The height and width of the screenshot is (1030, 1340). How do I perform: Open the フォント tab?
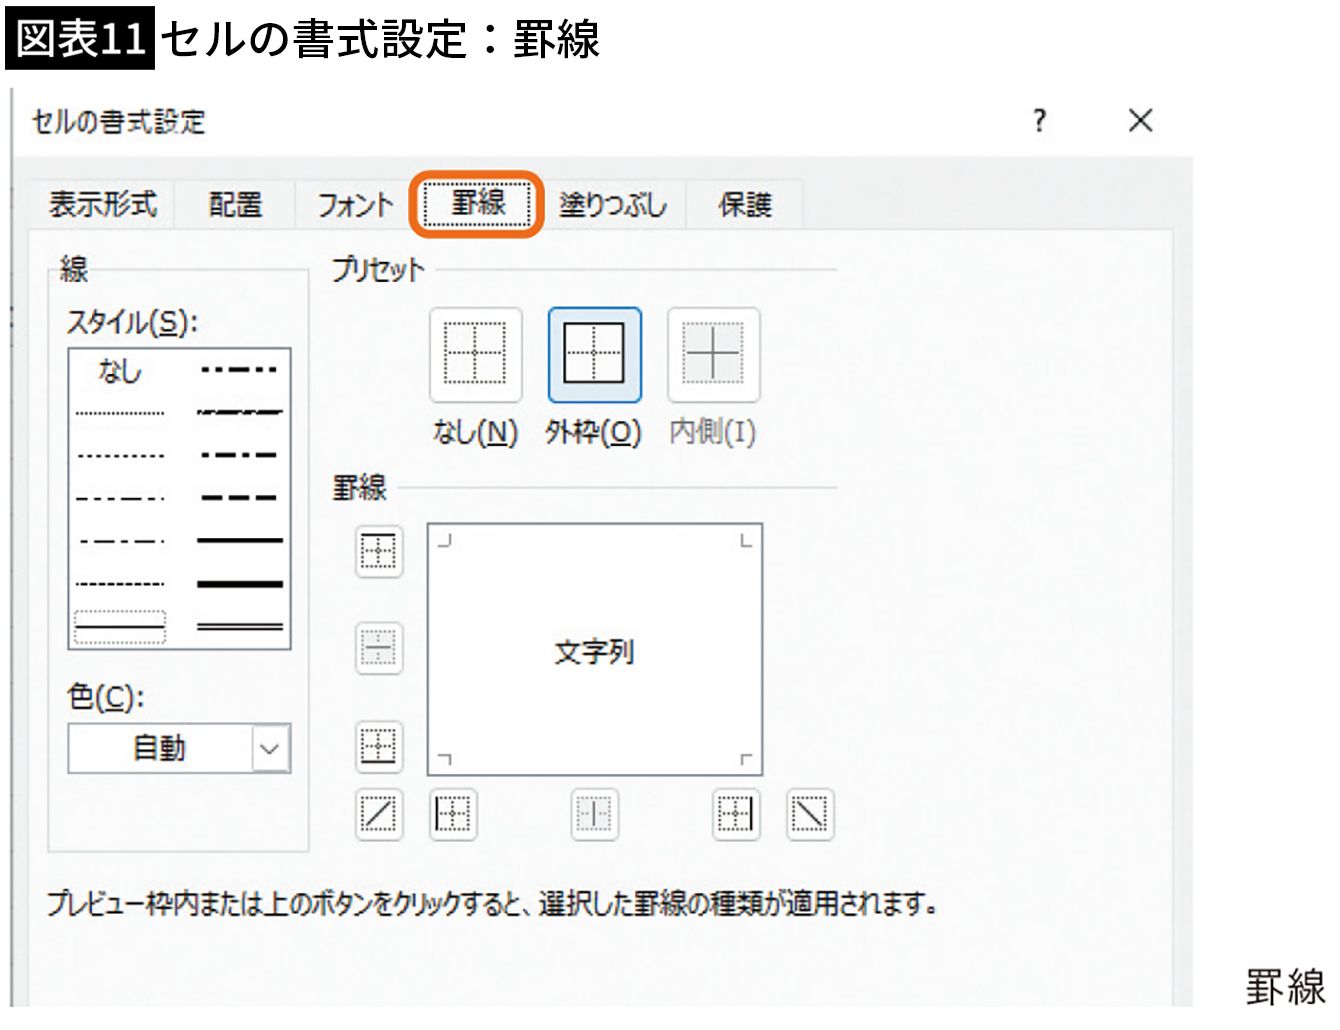click(354, 205)
